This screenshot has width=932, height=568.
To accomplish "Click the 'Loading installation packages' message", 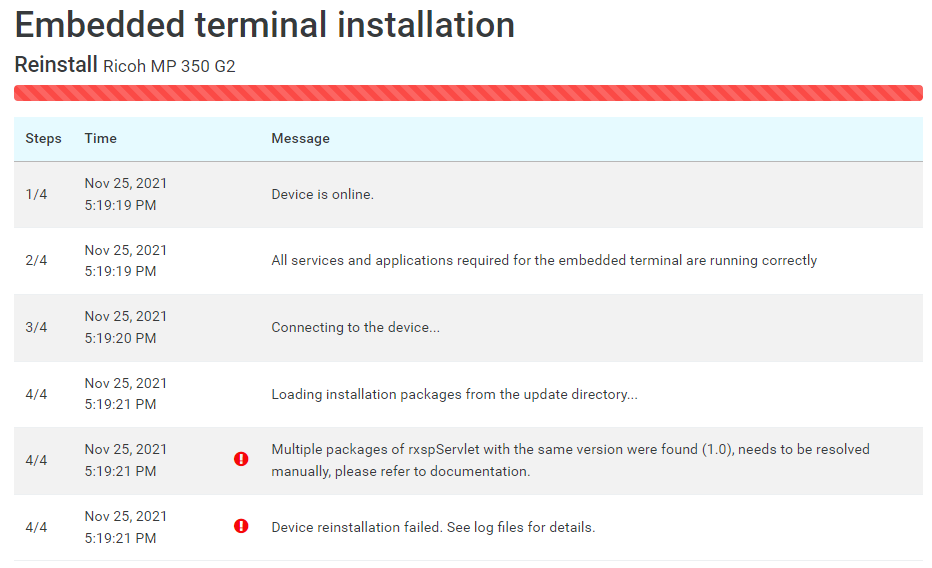I will (454, 394).
